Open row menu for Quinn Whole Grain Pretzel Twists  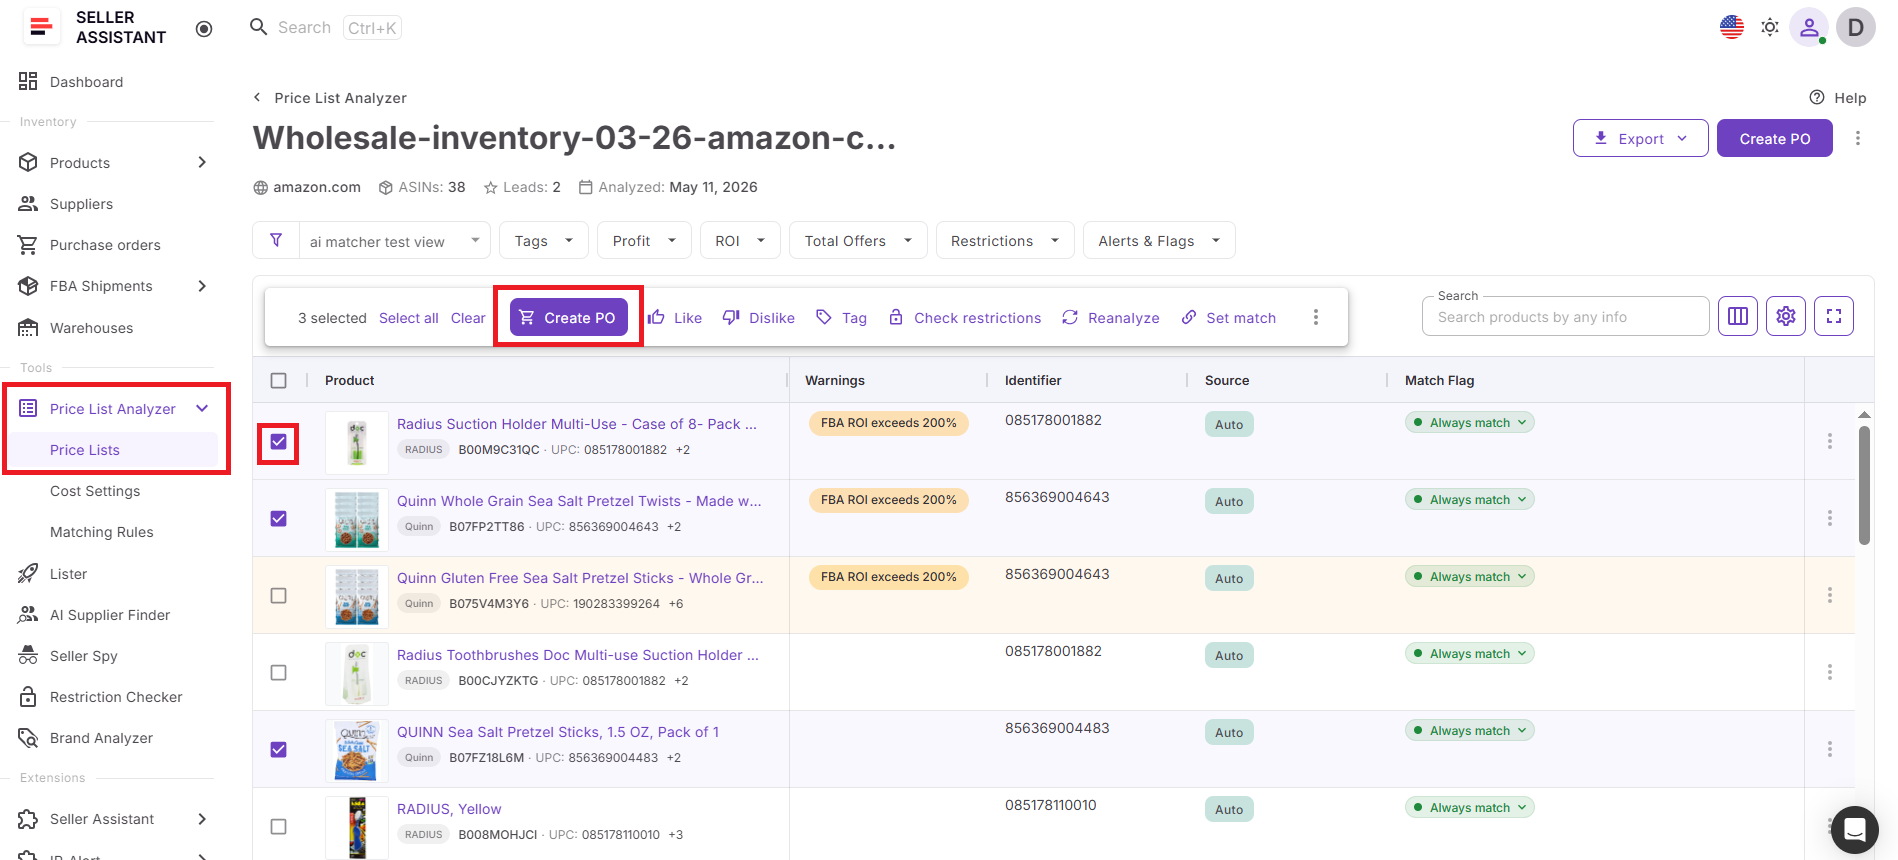(x=1830, y=518)
